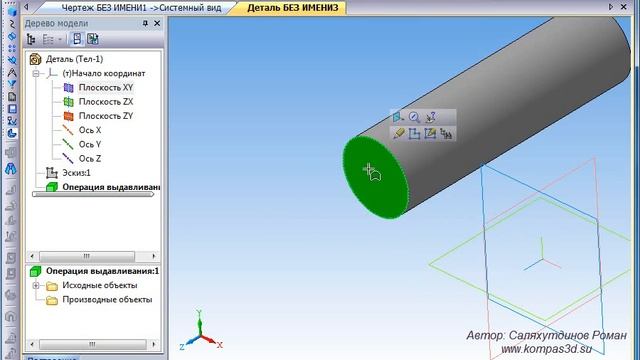Click the edit sketch icon with pencil over square

430,133
